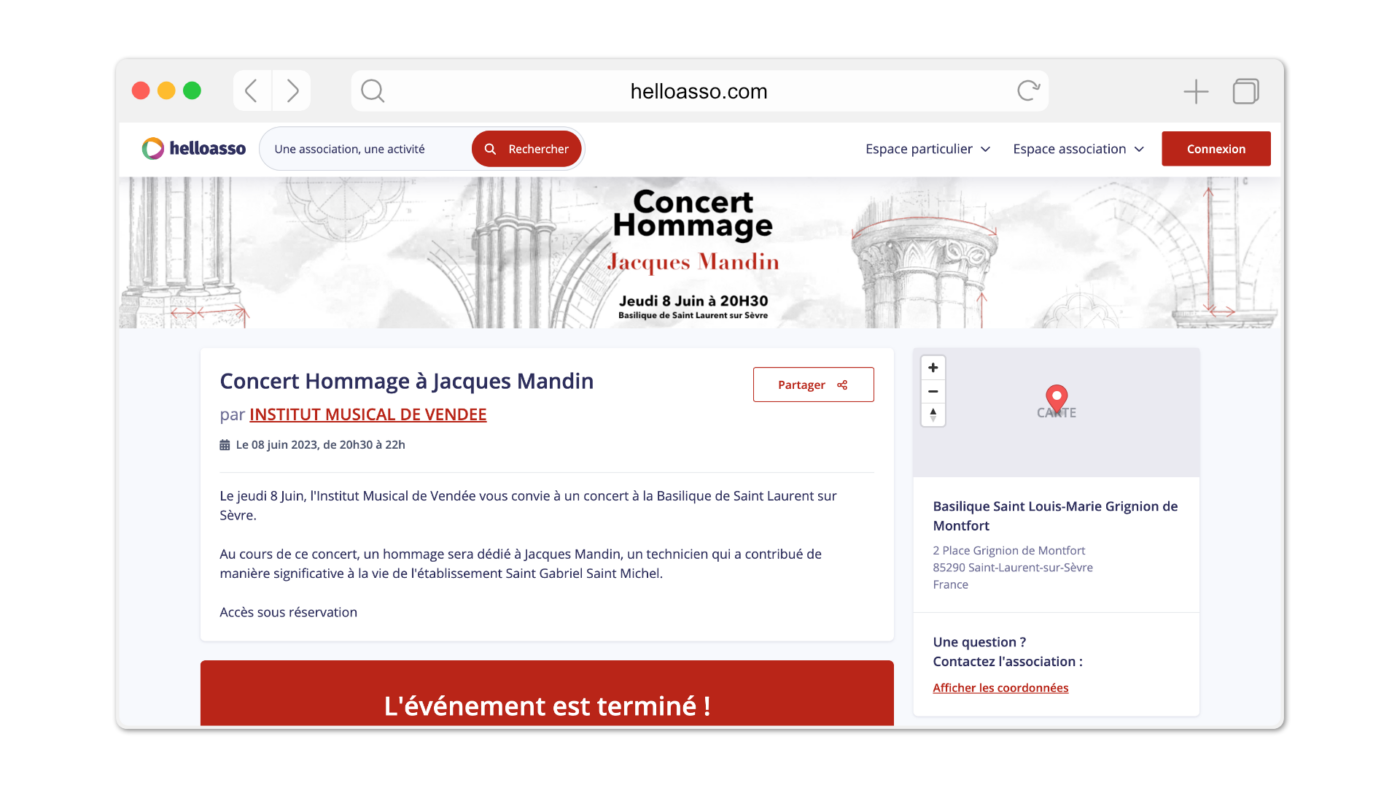Click the map area

tap(1056, 413)
